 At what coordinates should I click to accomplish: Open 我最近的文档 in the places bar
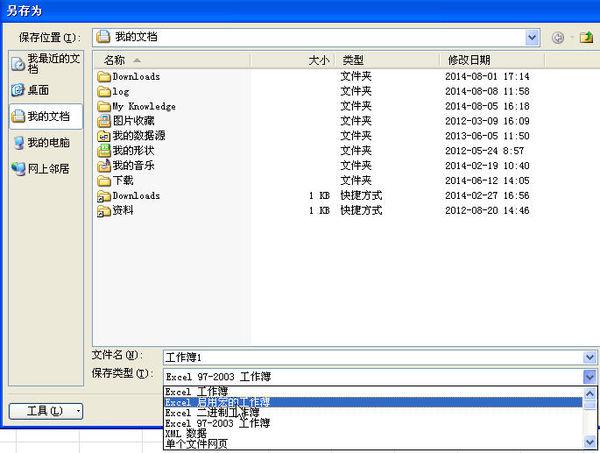click(46, 64)
